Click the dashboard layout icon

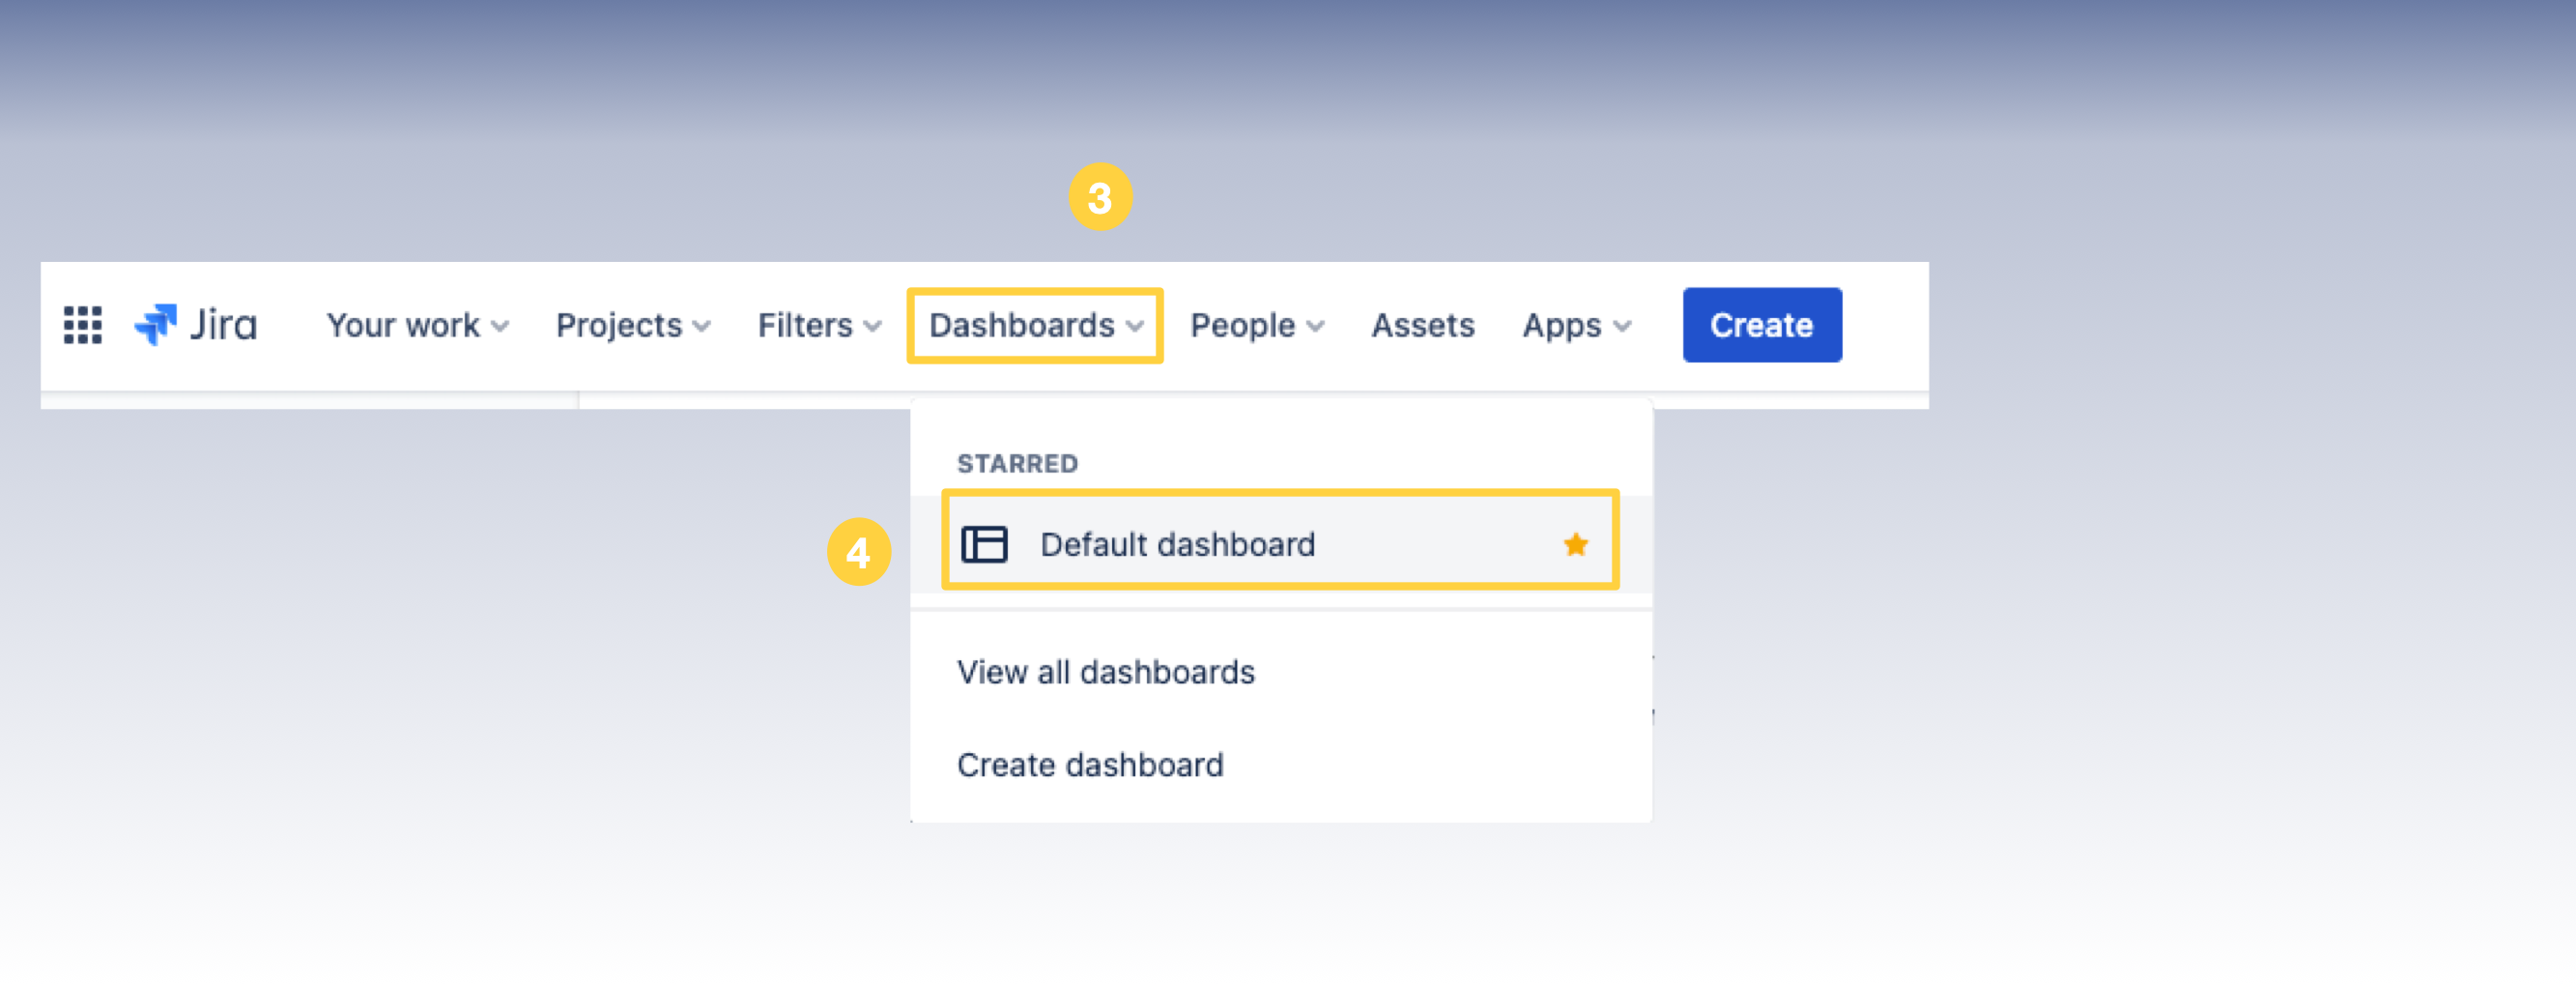click(984, 545)
